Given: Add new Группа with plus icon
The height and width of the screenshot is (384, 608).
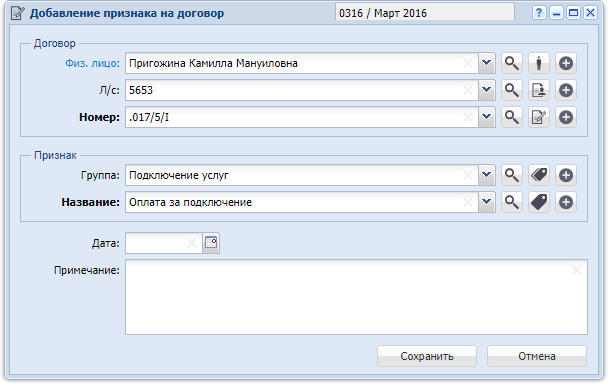Looking at the screenshot, I should coord(566,175).
